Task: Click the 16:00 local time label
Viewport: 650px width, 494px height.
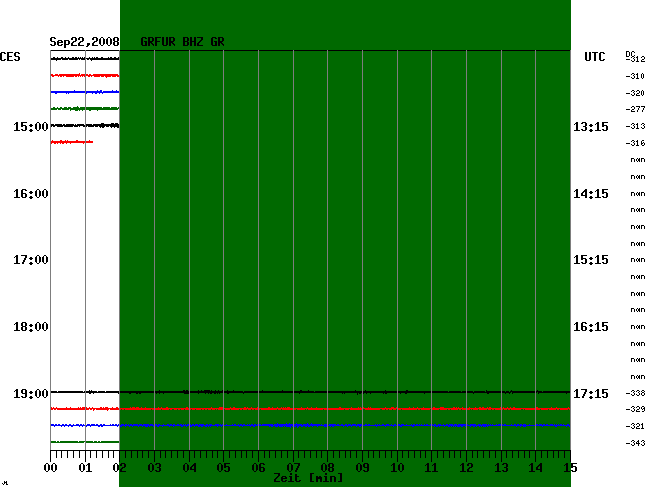Action: [x=31, y=194]
